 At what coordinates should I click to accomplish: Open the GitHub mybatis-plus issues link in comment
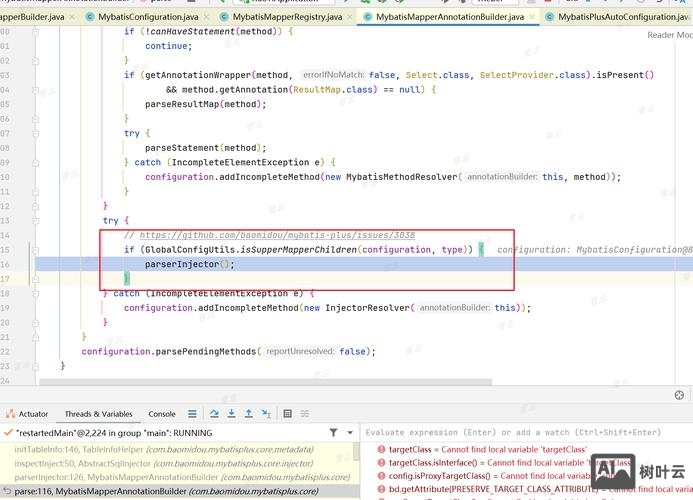(277, 235)
